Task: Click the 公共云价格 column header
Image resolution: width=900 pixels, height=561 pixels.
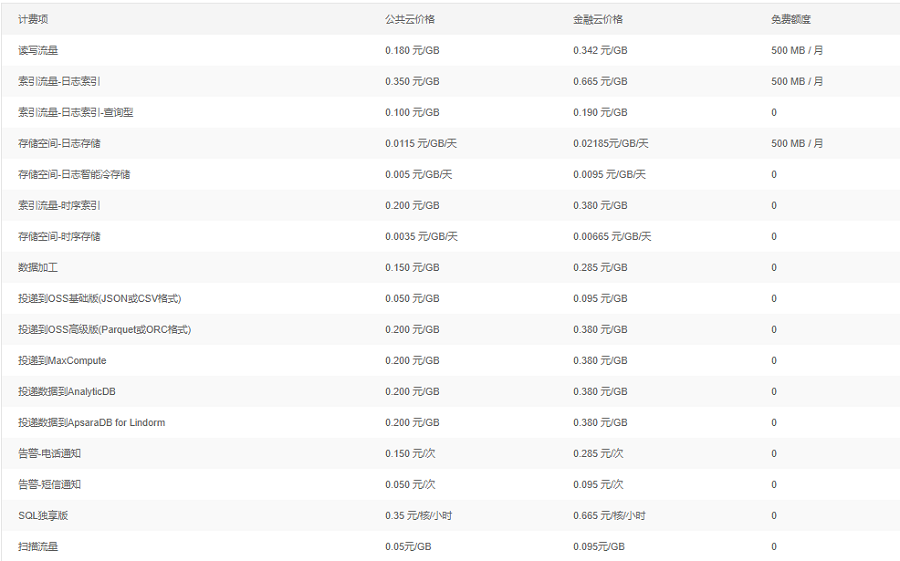Action: (x=410, y=20)
